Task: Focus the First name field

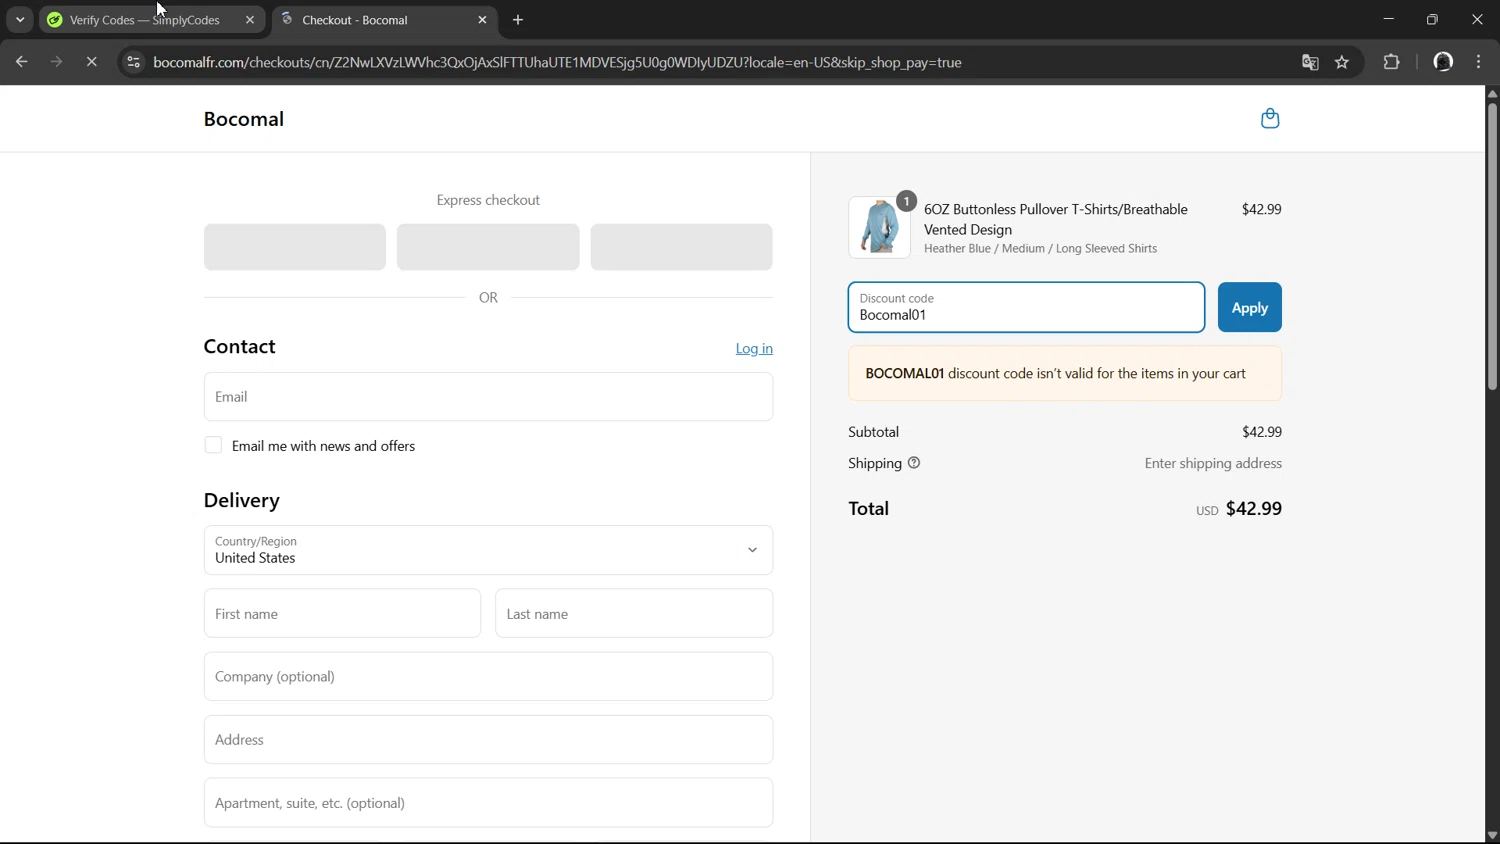Action: (x=342, y=613)
